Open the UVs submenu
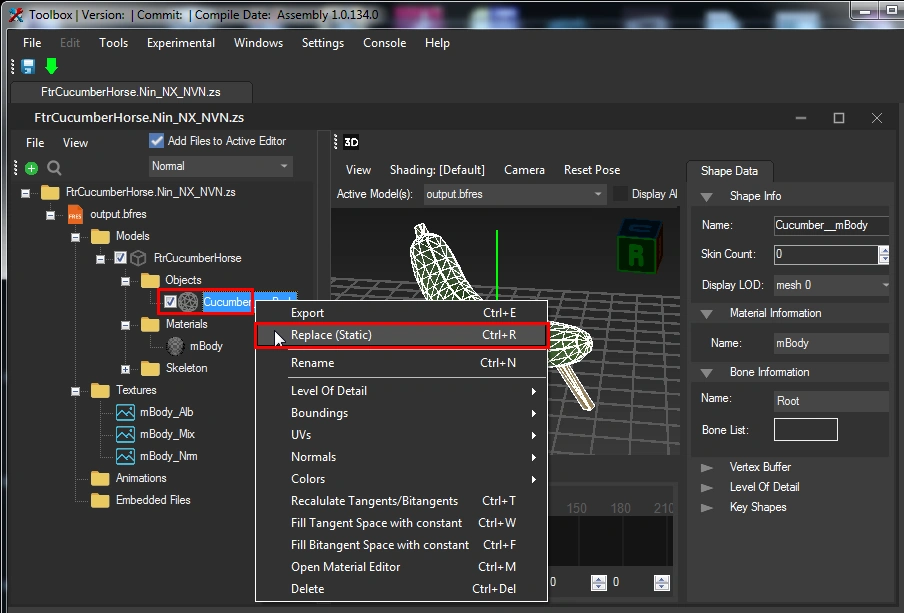The image size is (904, 613). [401, 435]
